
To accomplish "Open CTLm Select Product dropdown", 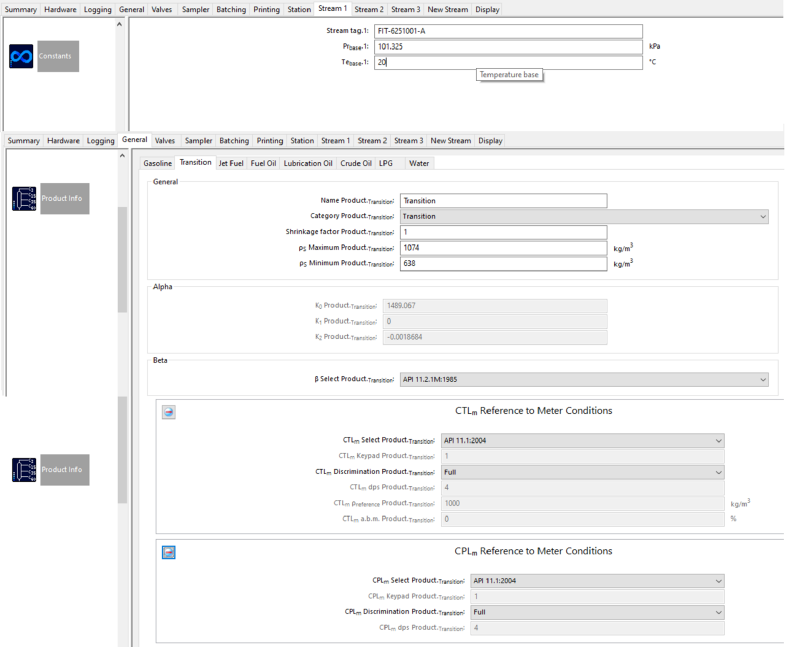I will pos(583,441).
